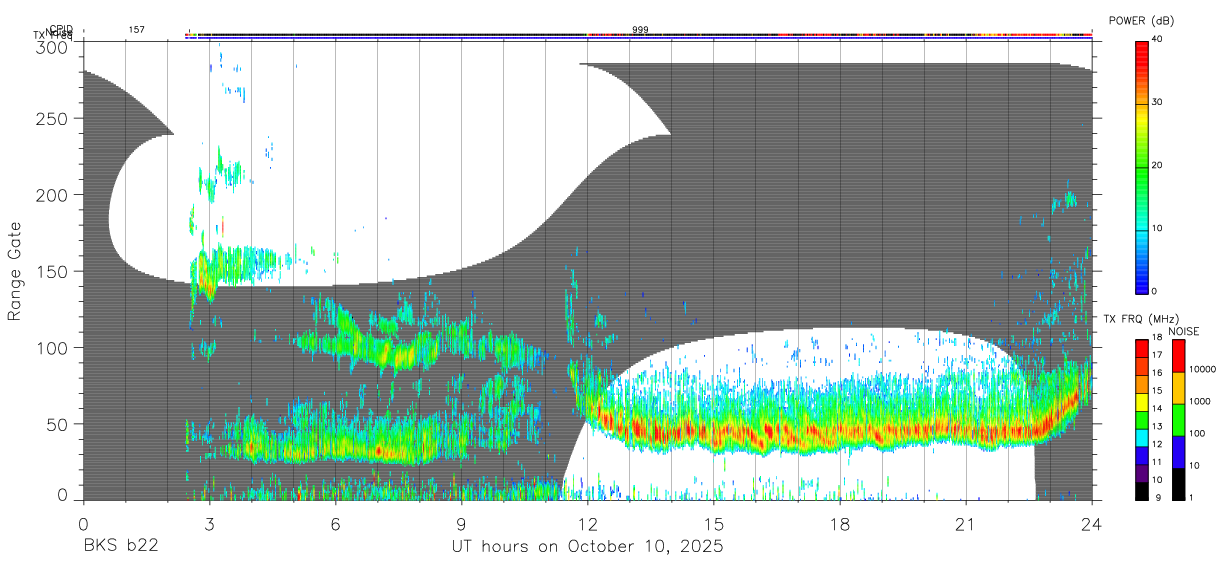This screenshot has width=1228, height=567.
Task: Click the 40 tick on power scale
Action: point(1156,38)
